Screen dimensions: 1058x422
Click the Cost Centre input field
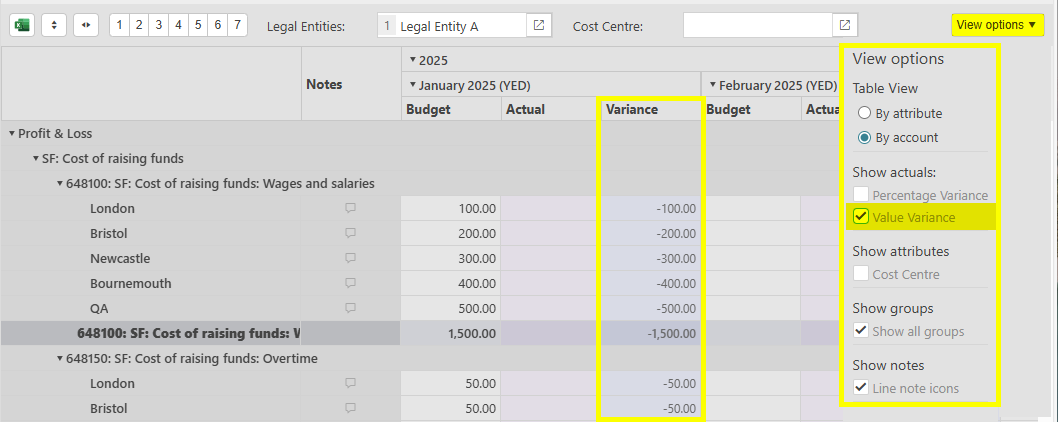coord(757,25)
